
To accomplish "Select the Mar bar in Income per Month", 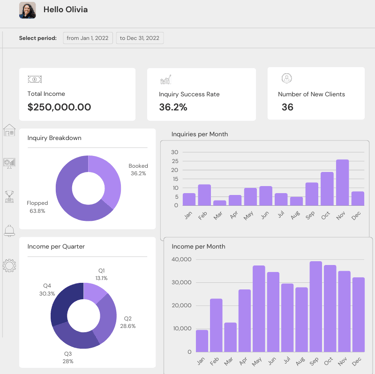I will point(230,337).
